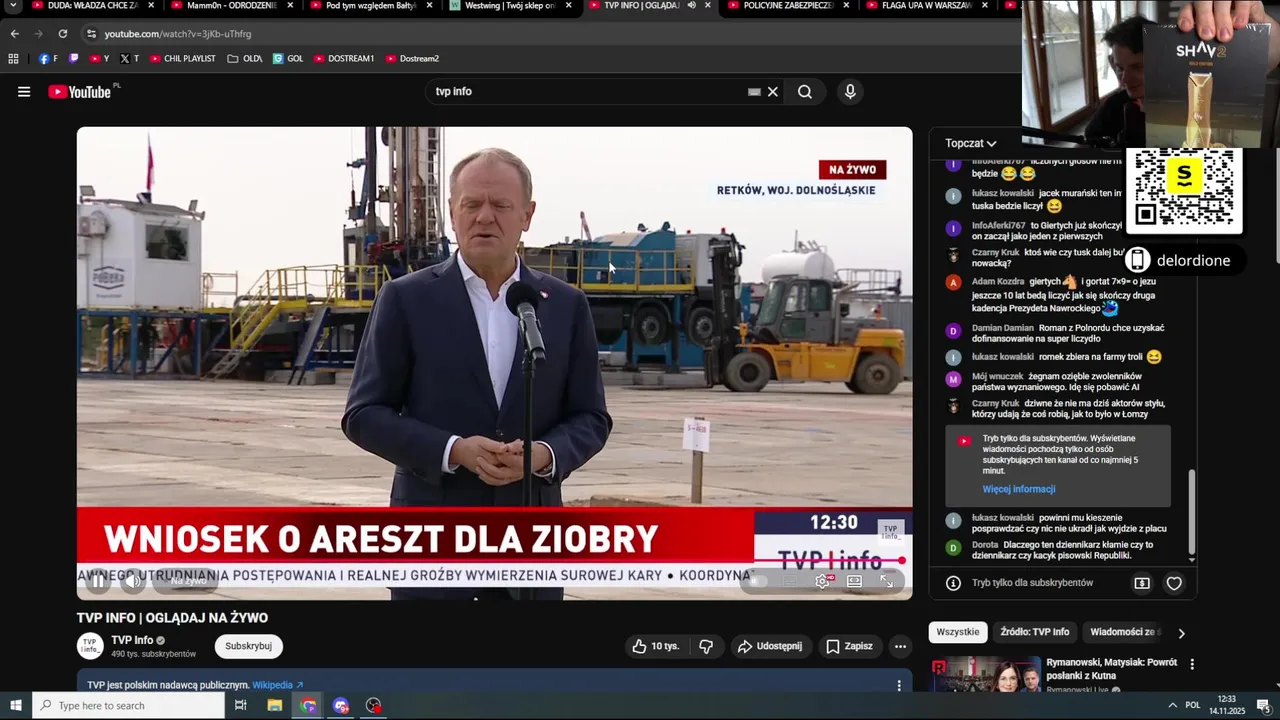Open options for the TVP publisher notice
Screen dimensions: 1280x720
coord(899,685)
